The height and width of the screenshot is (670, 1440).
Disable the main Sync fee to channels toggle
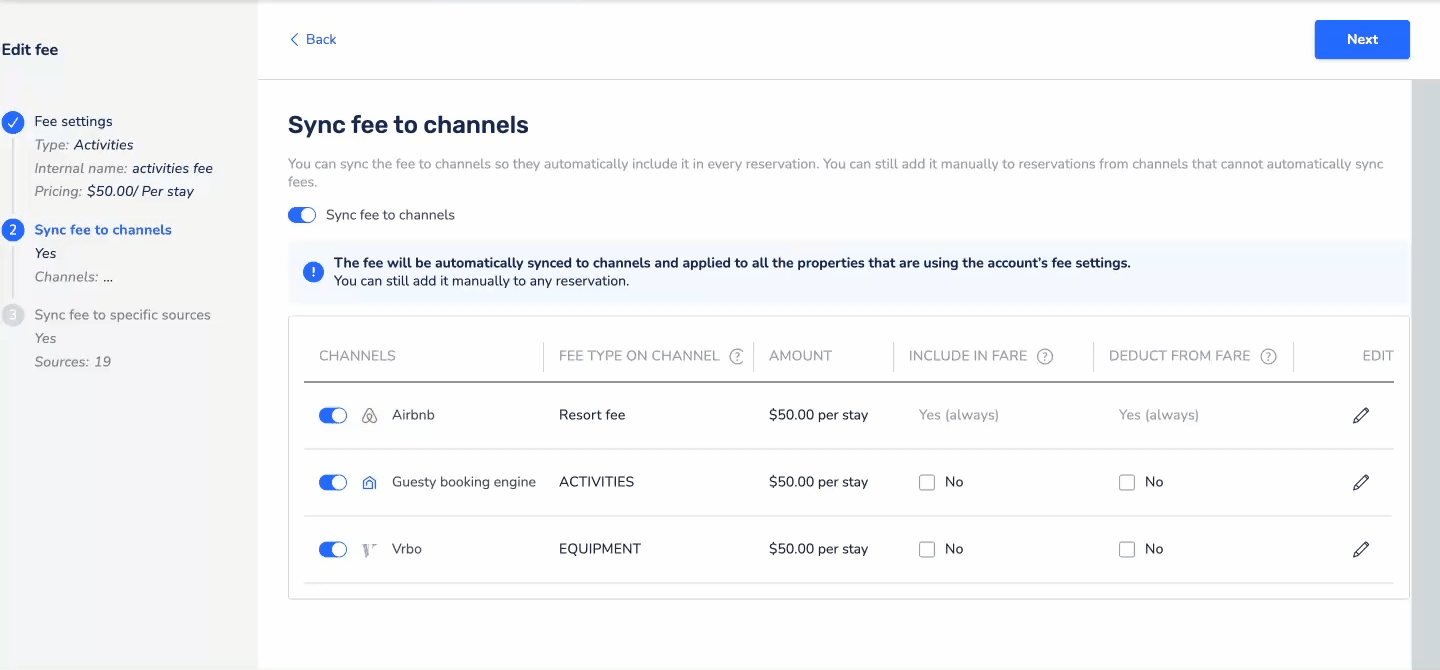tap(302, 215)
